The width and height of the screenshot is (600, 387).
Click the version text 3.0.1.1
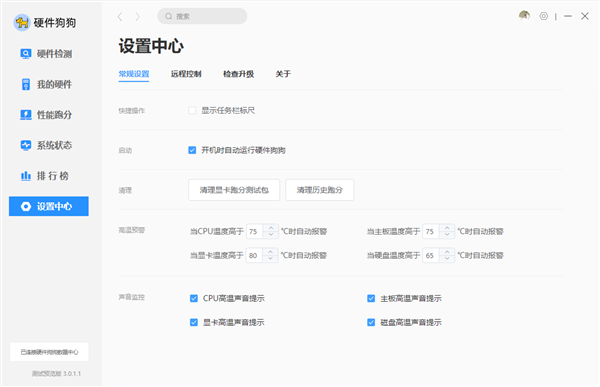pos(72,374)
